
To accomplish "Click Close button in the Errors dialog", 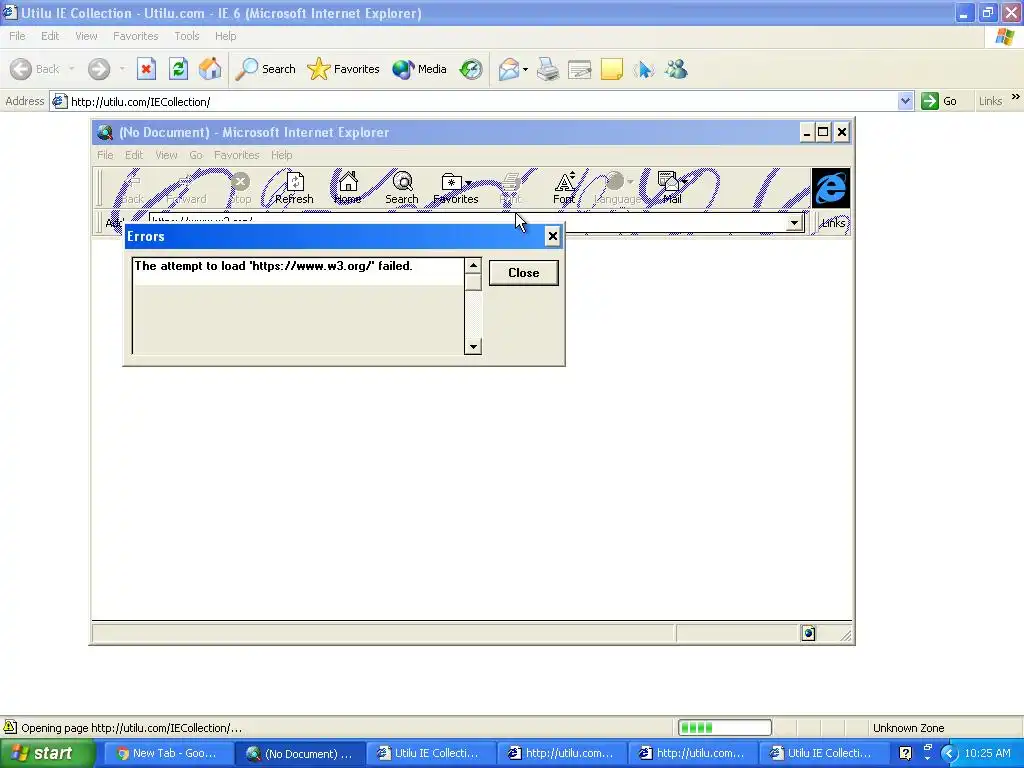I will [x=524, y=273].
